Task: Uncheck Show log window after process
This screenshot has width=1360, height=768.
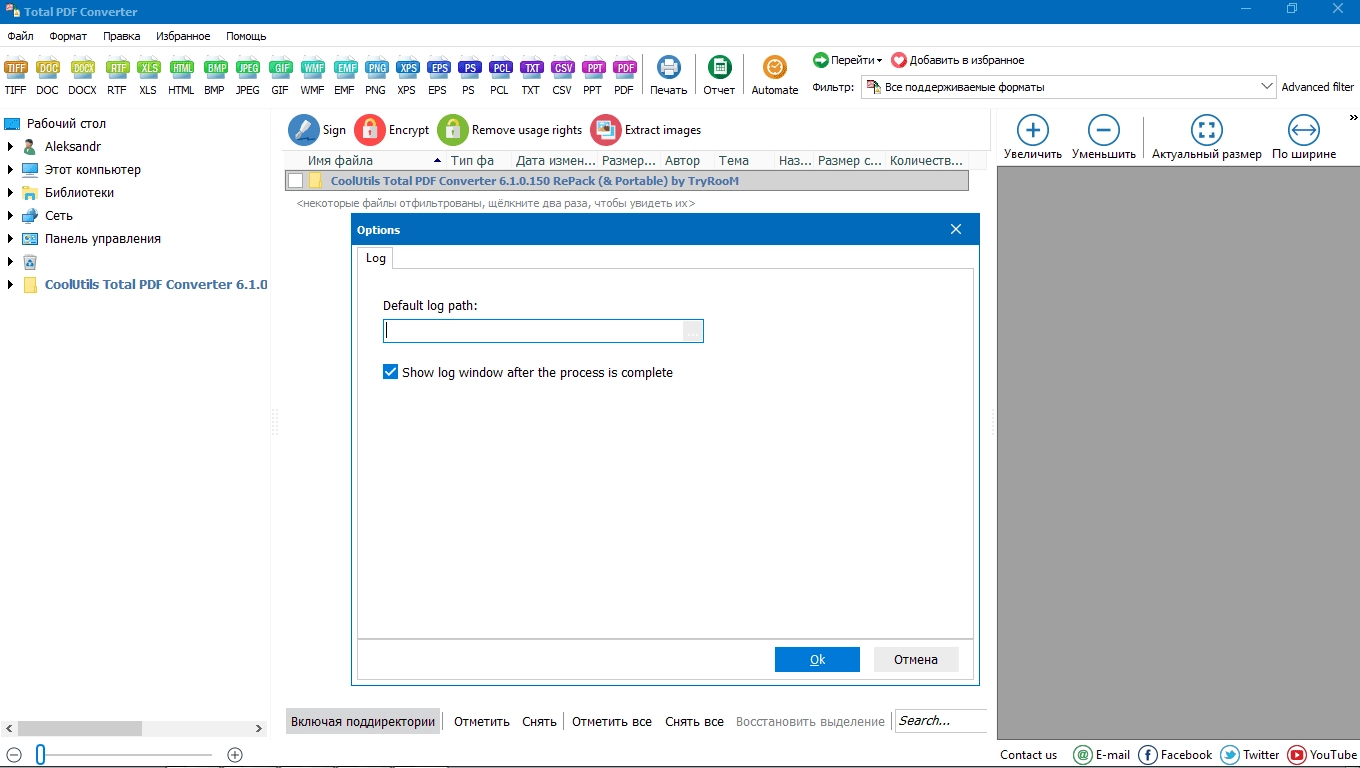Action: [x=391, y=372]
